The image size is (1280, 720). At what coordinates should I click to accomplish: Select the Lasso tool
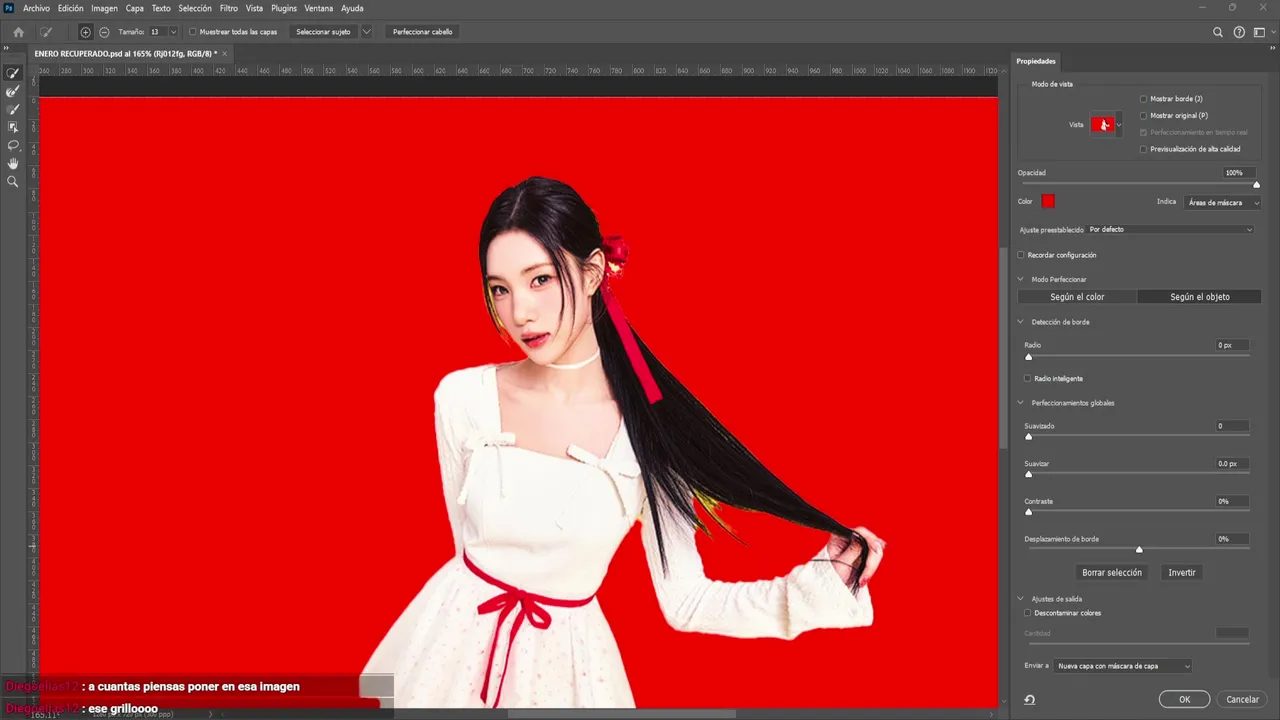pyautogui.click(x=13, y=146)
